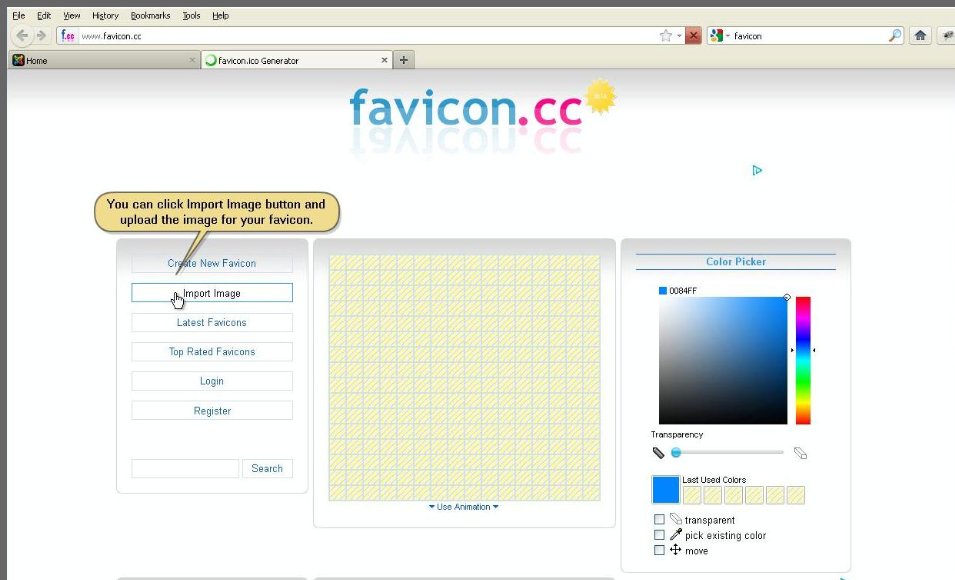Switch to the Home tab
Viewport: 955px width, 580px height.
pyautogui.click(x=104, y=60)
